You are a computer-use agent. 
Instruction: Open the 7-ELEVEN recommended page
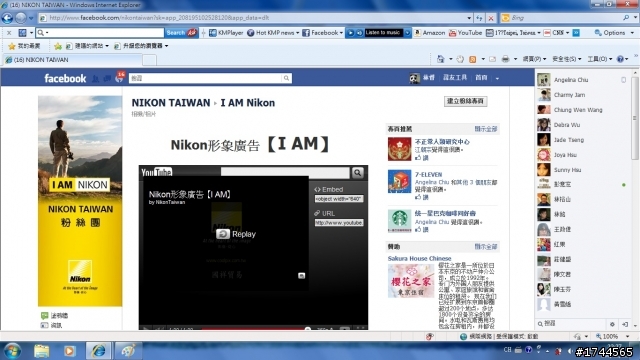(x=428, y=174)
